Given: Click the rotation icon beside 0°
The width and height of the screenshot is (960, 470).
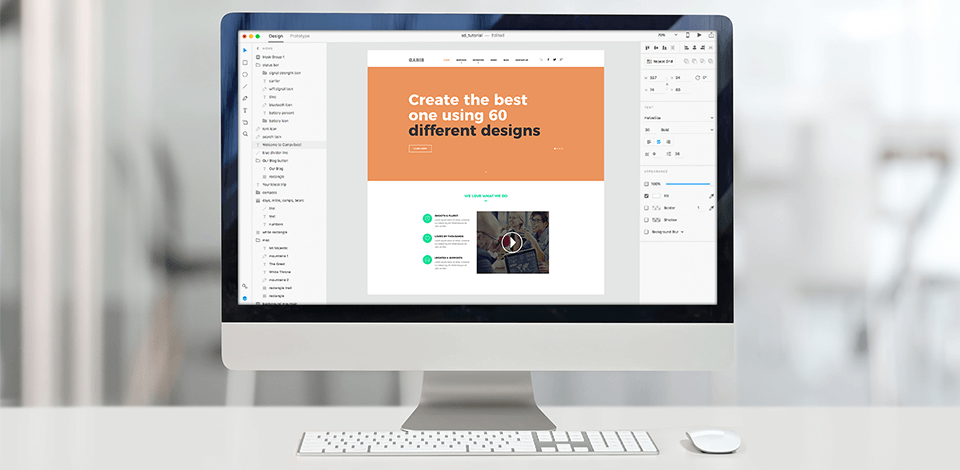Looking at the screenshot, I should click(x=697, y=78).
